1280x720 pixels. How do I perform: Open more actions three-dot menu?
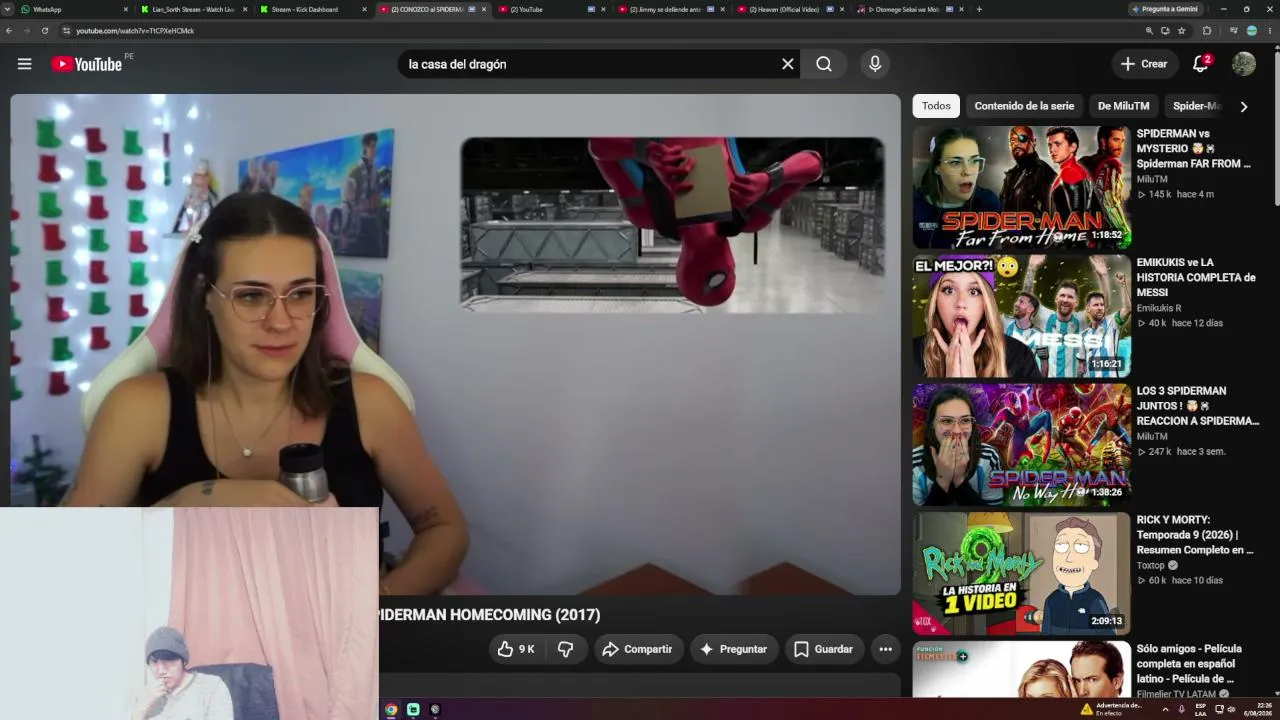(x=885, y=649)
